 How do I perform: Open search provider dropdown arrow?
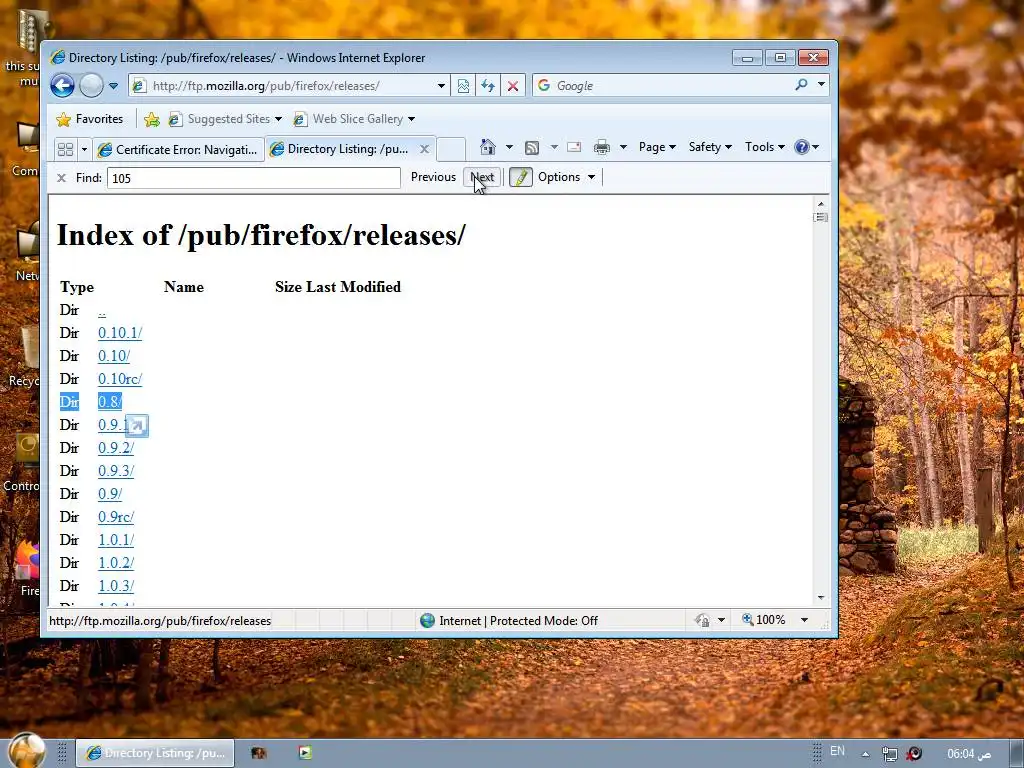coord(822,85)
